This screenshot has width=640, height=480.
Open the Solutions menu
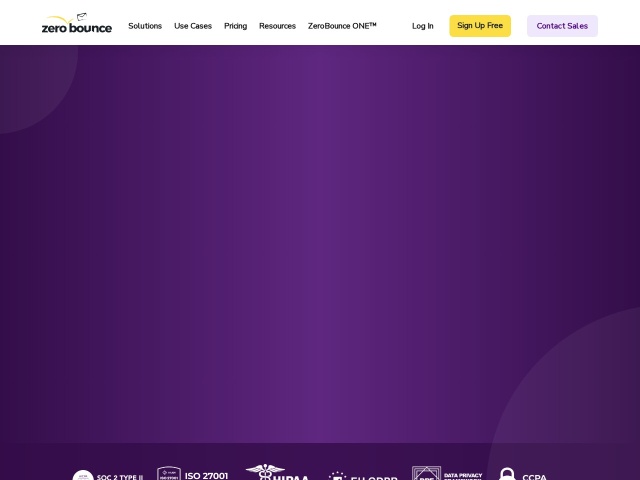pyautogui.click(x=145, y=26)
